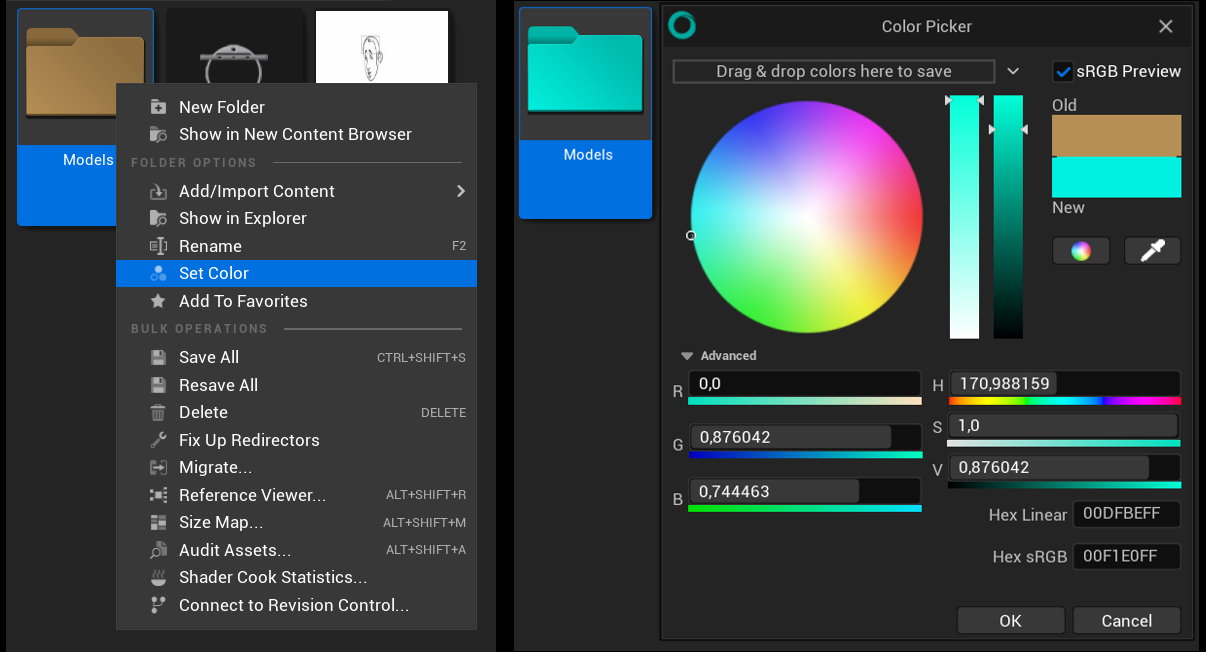
Task: Click the trash icon next to Delete
Action: [x=157, y=412]
